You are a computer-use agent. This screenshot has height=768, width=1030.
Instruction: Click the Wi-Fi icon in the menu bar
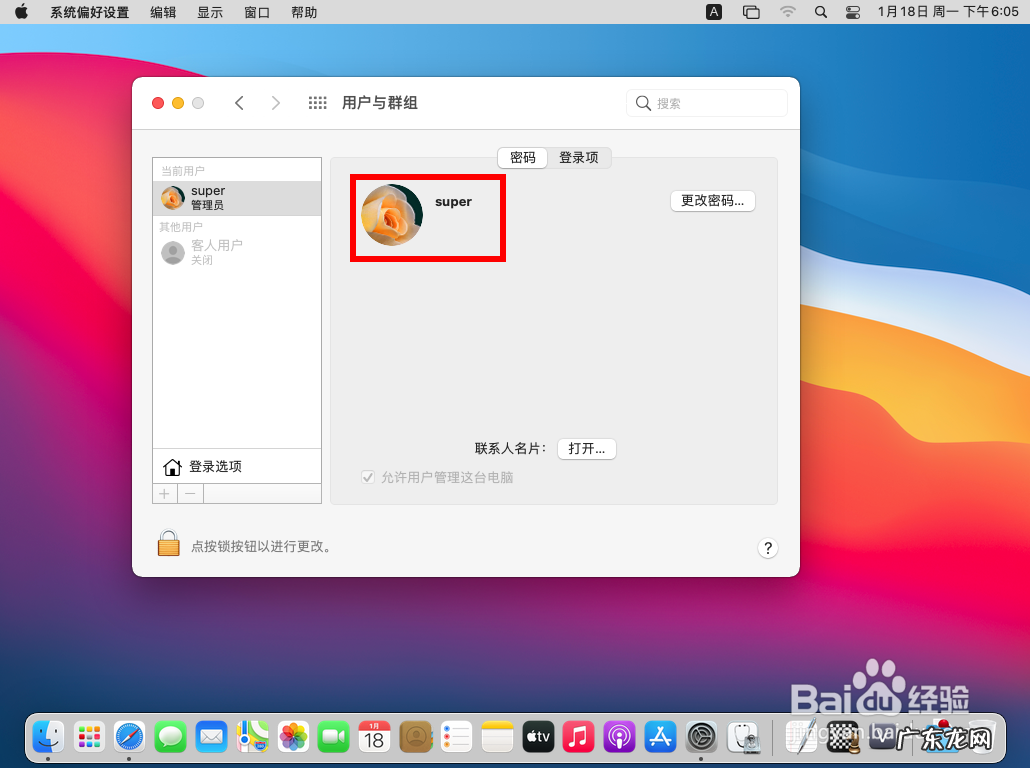(x=787, y=12)
